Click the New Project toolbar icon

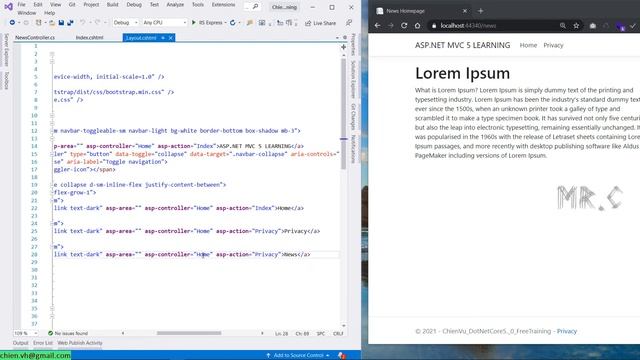click(x=38, y=23)
